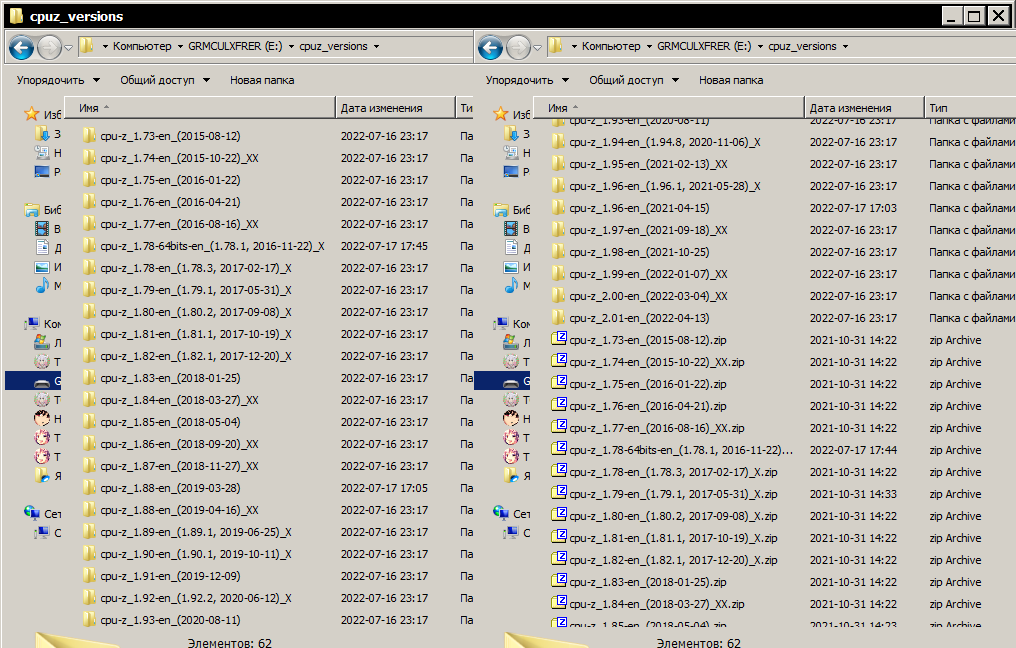Click Music library icon in left navigation pane
This screenshot has width=1016, height=648.
coord(42,285)
